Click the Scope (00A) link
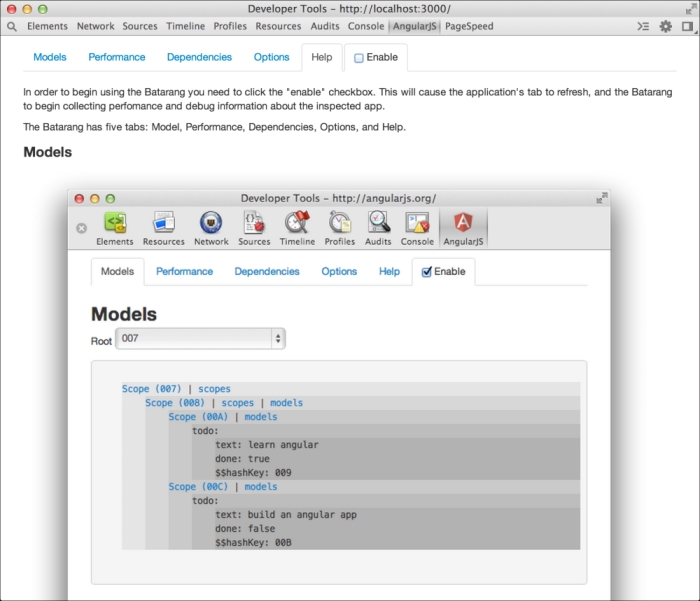Image resolution: width=700 pixels, height=601 pixels. pyautogui.click(x=198, y=417)
